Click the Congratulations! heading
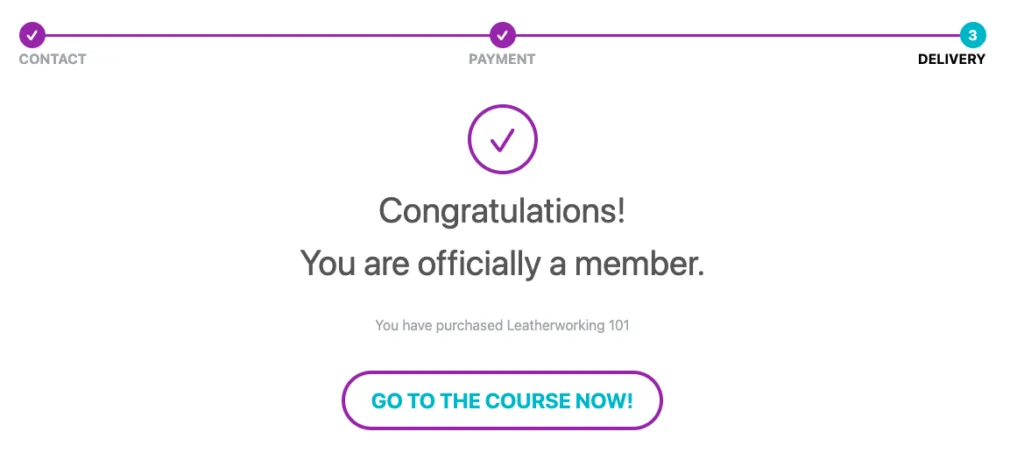Image resolution: width=1024 pixels, height=467 pixels. point(502,212)
